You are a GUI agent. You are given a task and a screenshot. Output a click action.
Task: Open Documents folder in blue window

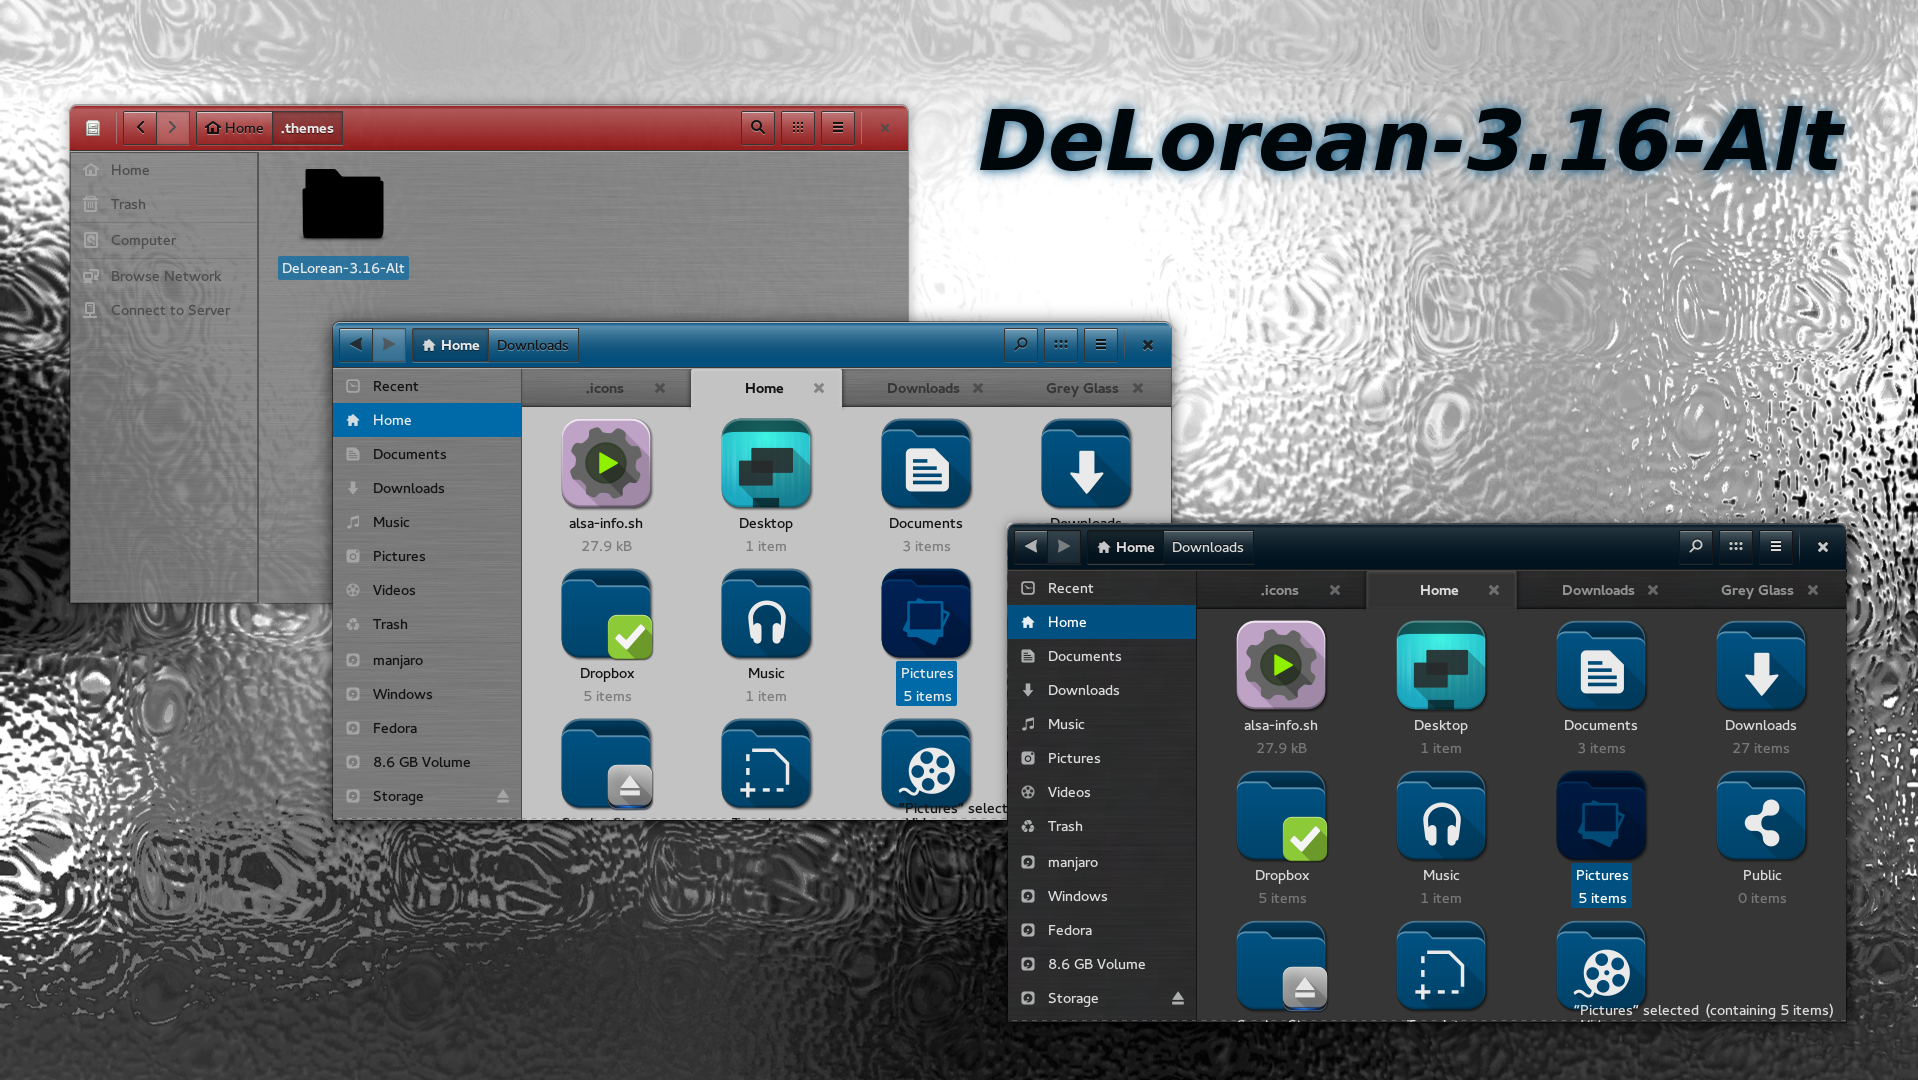(x=926, y=464)
